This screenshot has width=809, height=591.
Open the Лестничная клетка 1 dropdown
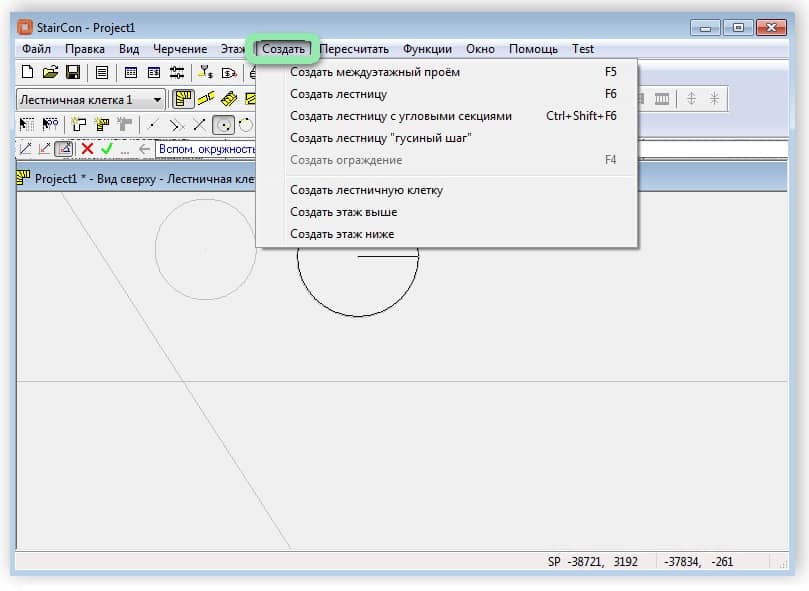pos(158,100)
